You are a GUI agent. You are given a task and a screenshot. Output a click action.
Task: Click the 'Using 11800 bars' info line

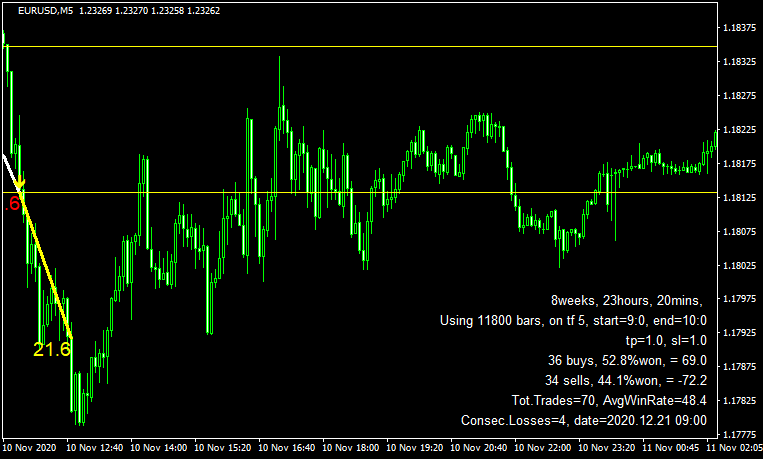click(x=573, y=321)
